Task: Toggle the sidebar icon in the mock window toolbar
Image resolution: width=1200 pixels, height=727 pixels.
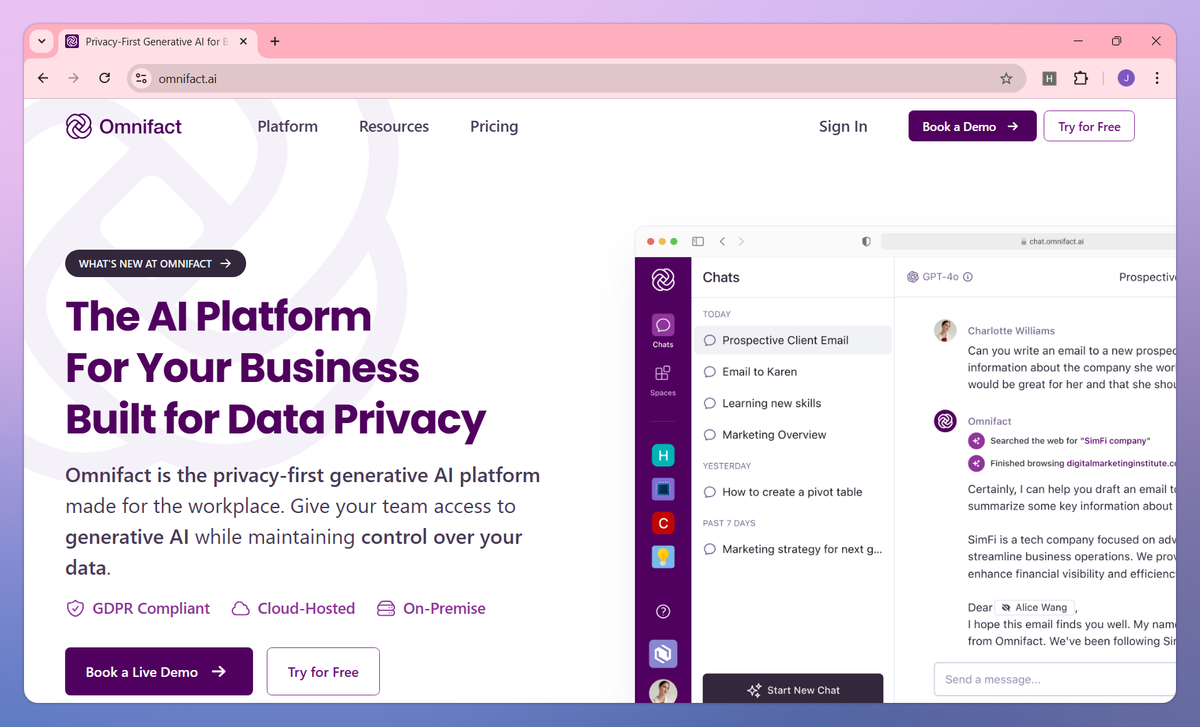Action: click(698, 241)
